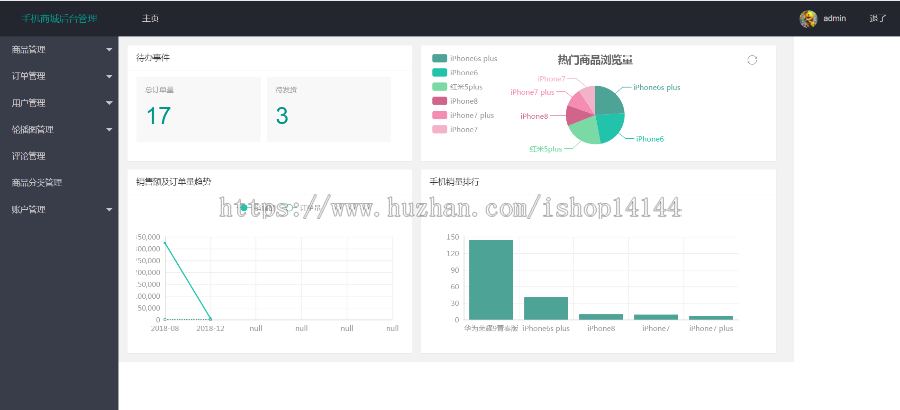Expand 订单管理 dropdown arrow
This screenshot has height=410, width=900.
[x=109, y=76]
